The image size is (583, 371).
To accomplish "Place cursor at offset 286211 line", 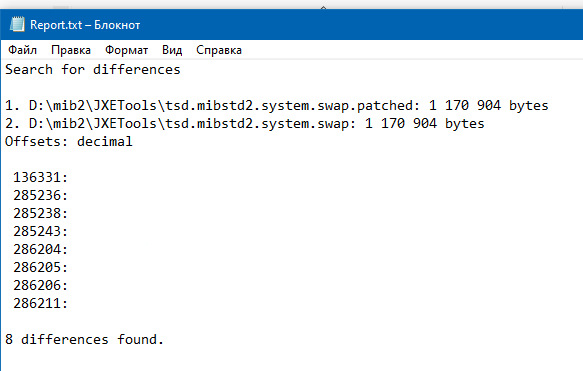I will pyautogui.click(x=41, y=304).
